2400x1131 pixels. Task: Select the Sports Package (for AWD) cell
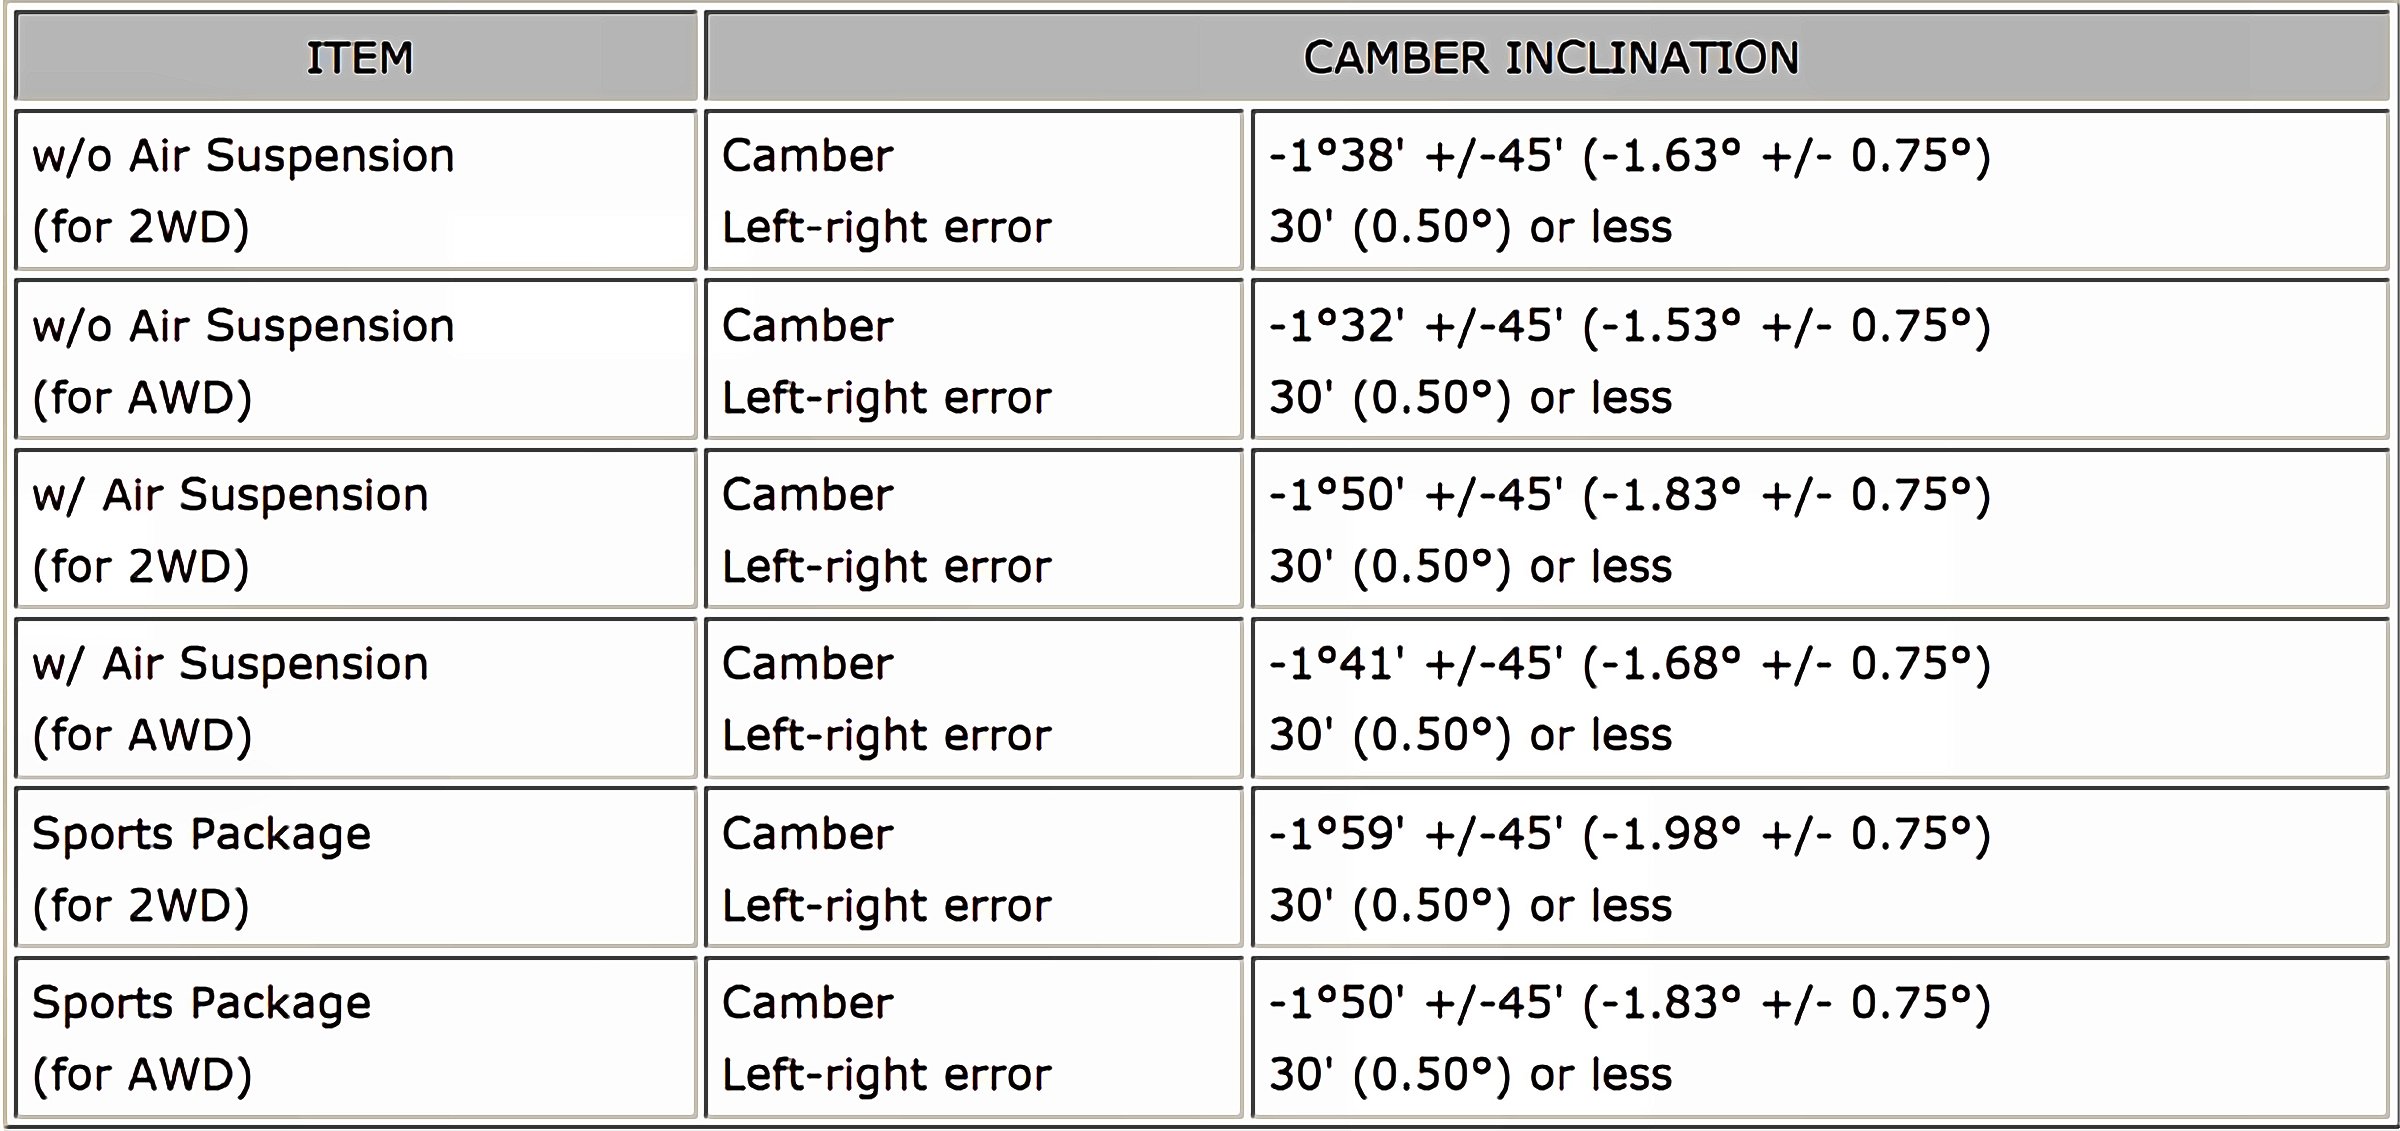click(x=355, y=1038)
